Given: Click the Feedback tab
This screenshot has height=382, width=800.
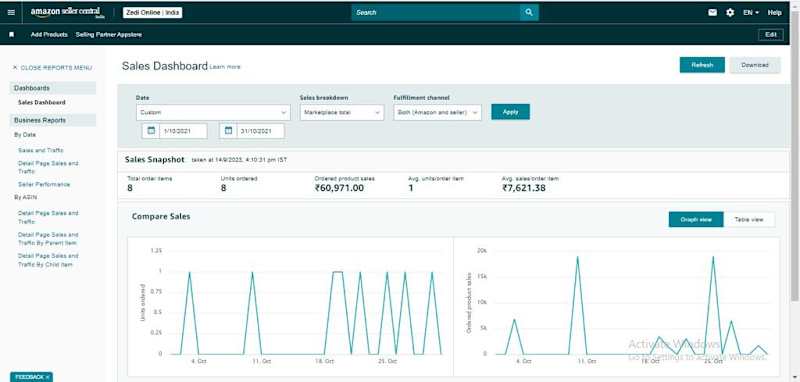Looking at the screenshot, I should [31, 377].
